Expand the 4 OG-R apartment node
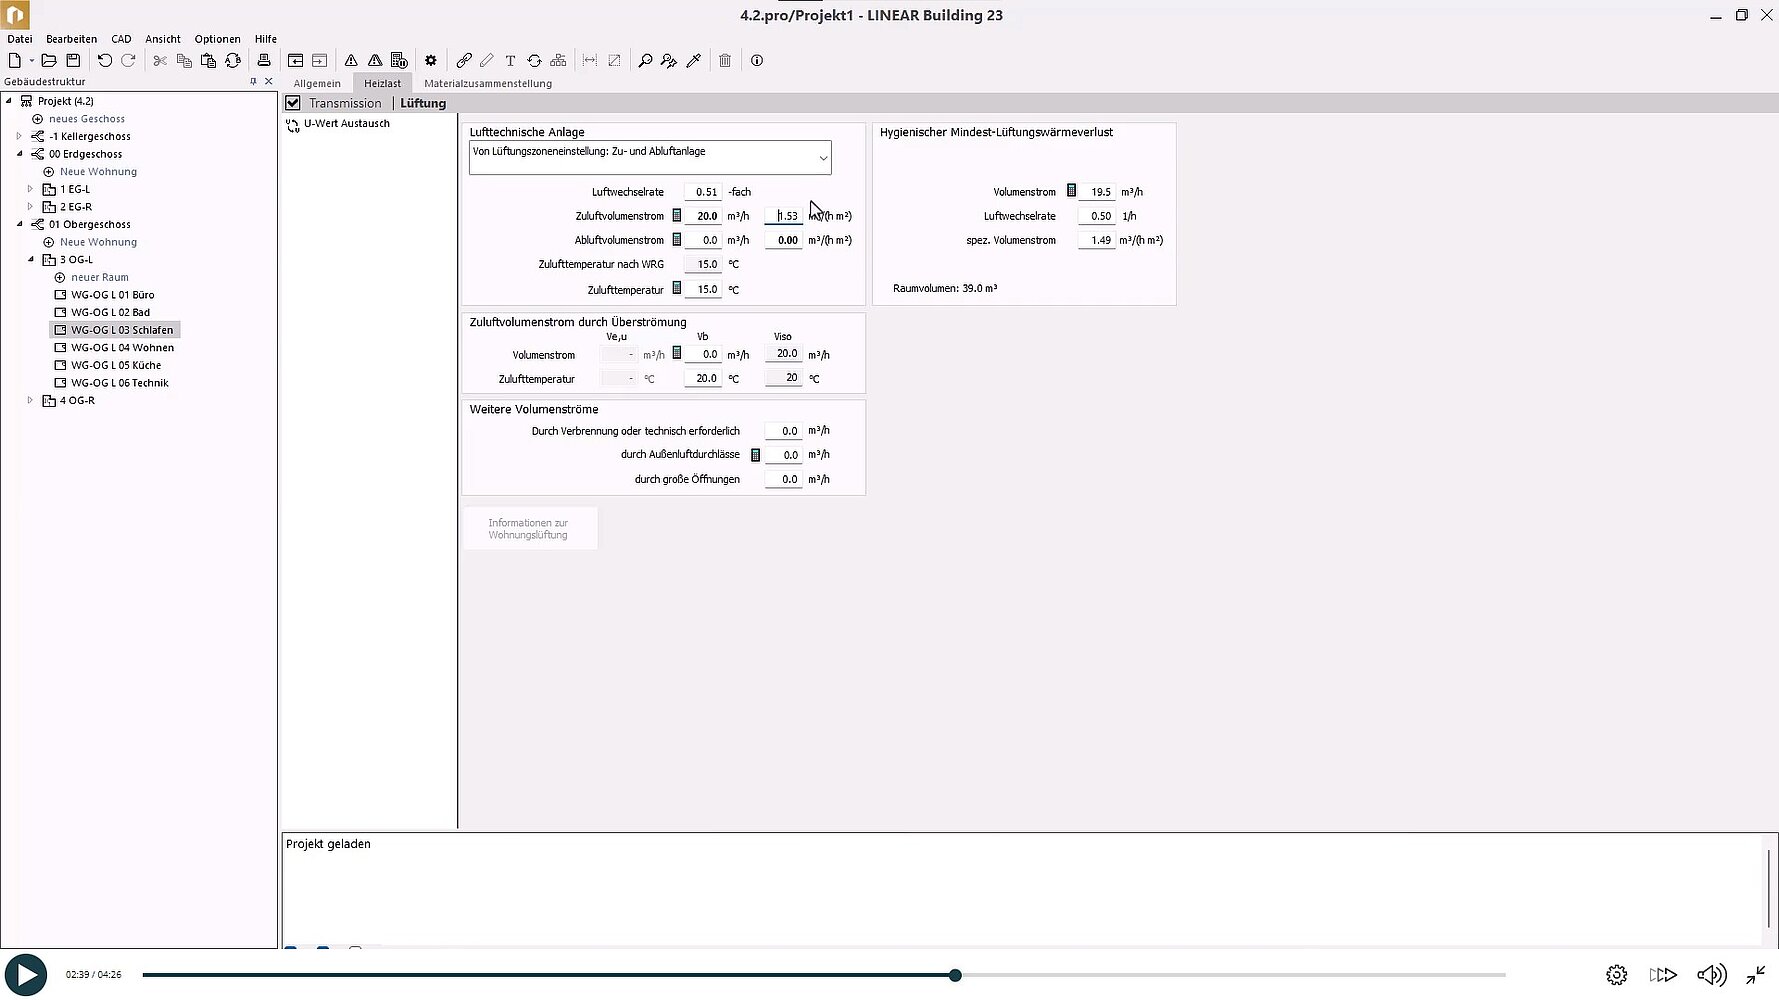 30,400
